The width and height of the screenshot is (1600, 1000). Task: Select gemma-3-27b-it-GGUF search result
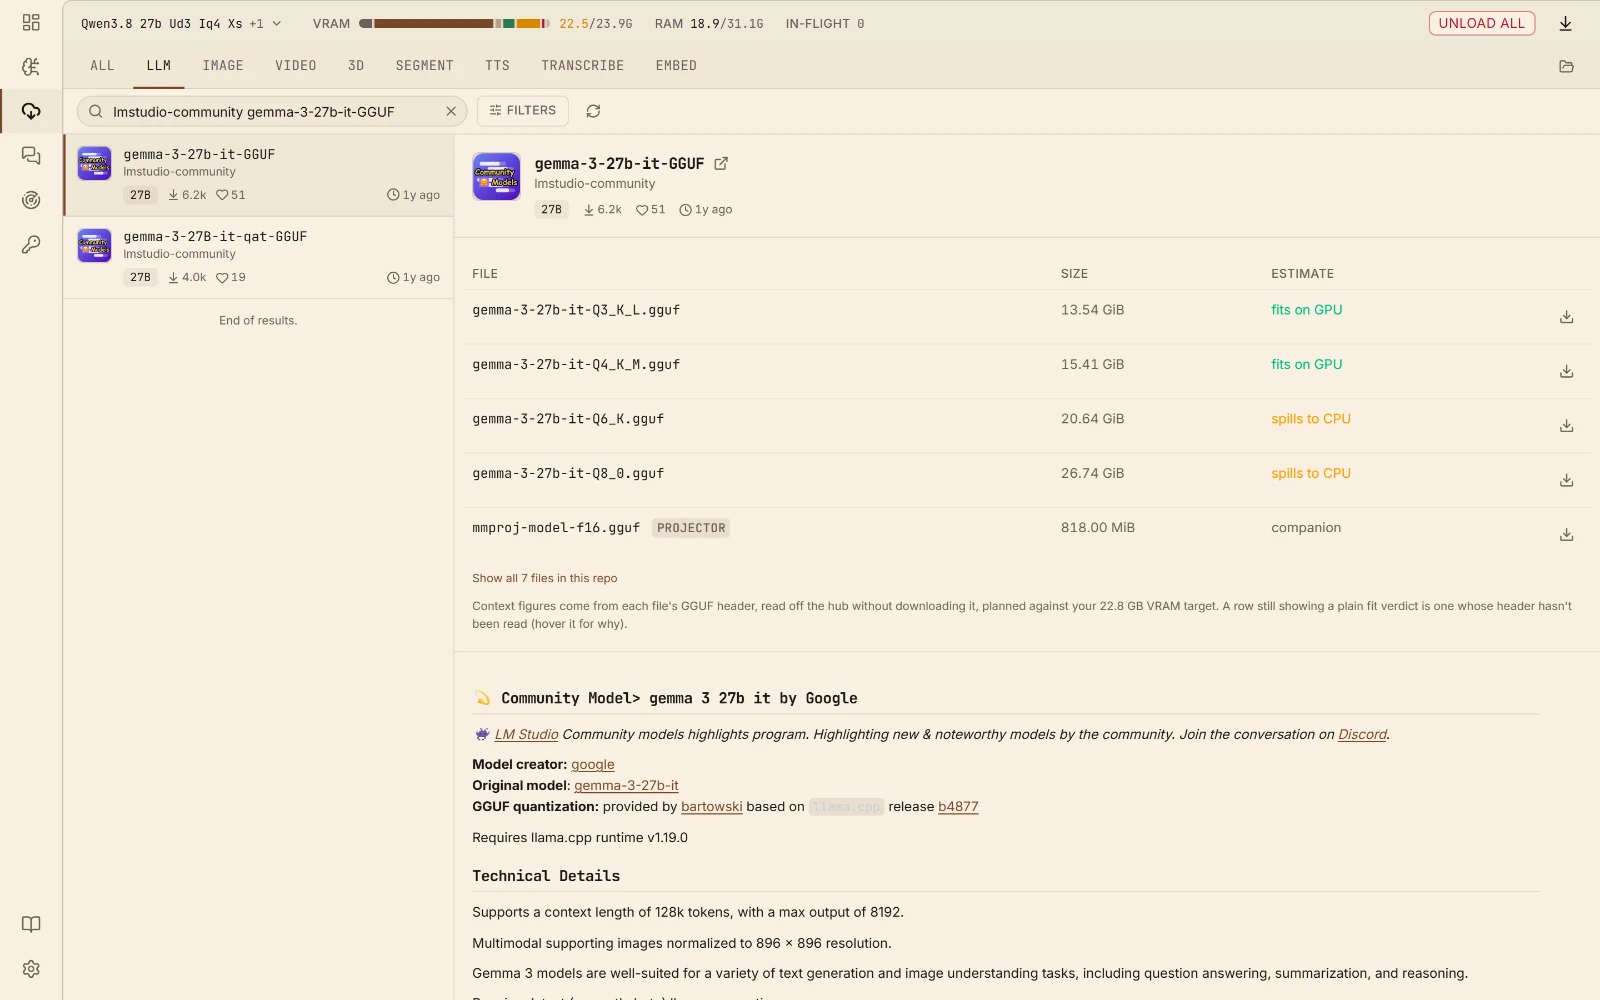(258, 175)
